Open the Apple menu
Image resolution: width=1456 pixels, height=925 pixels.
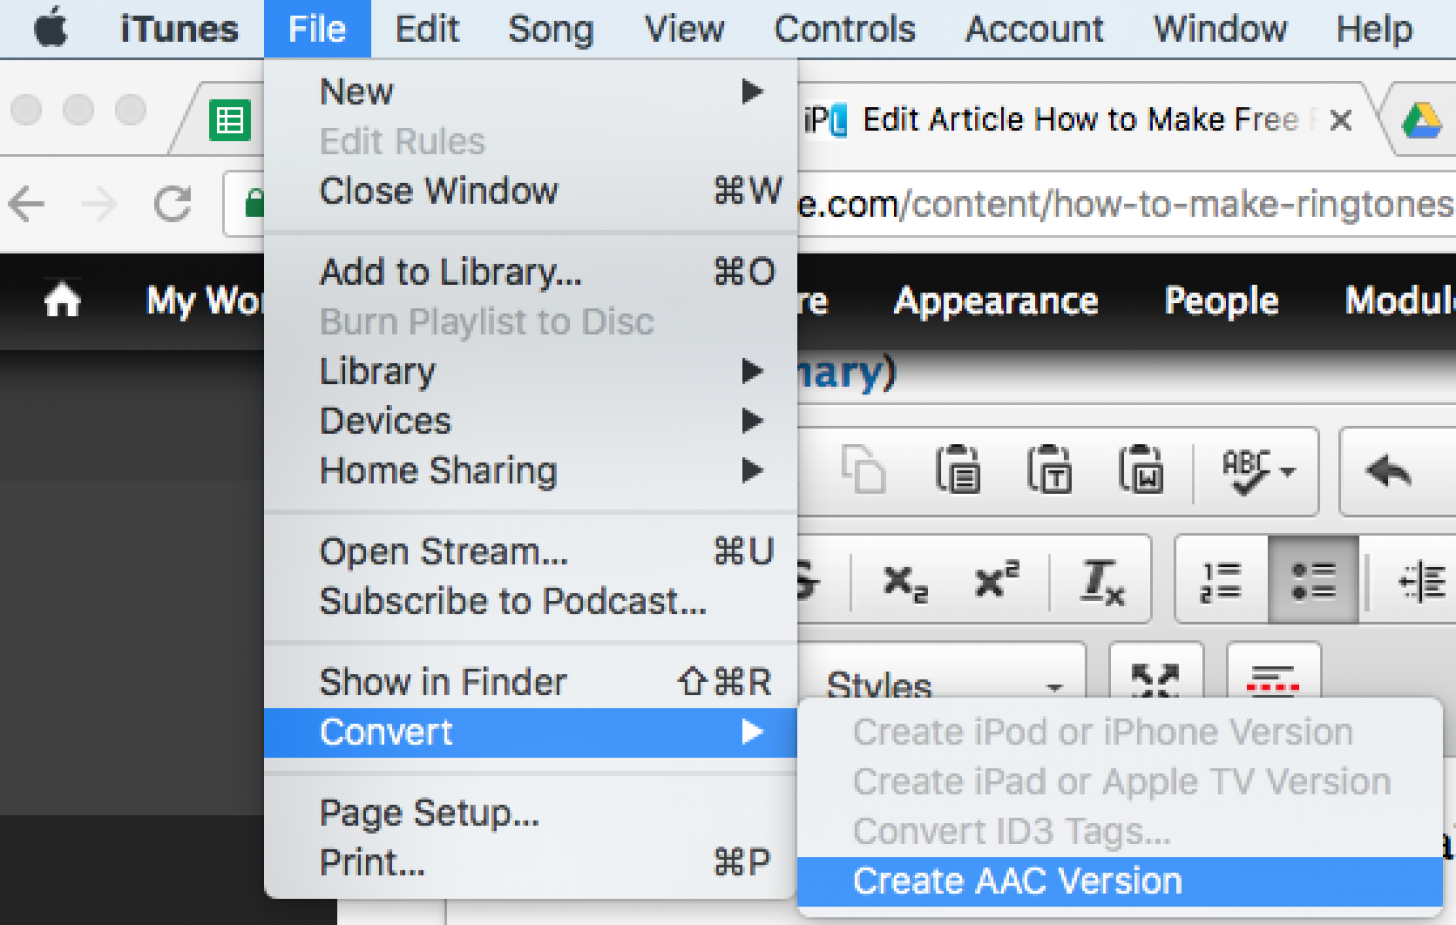tap(51, 29)
